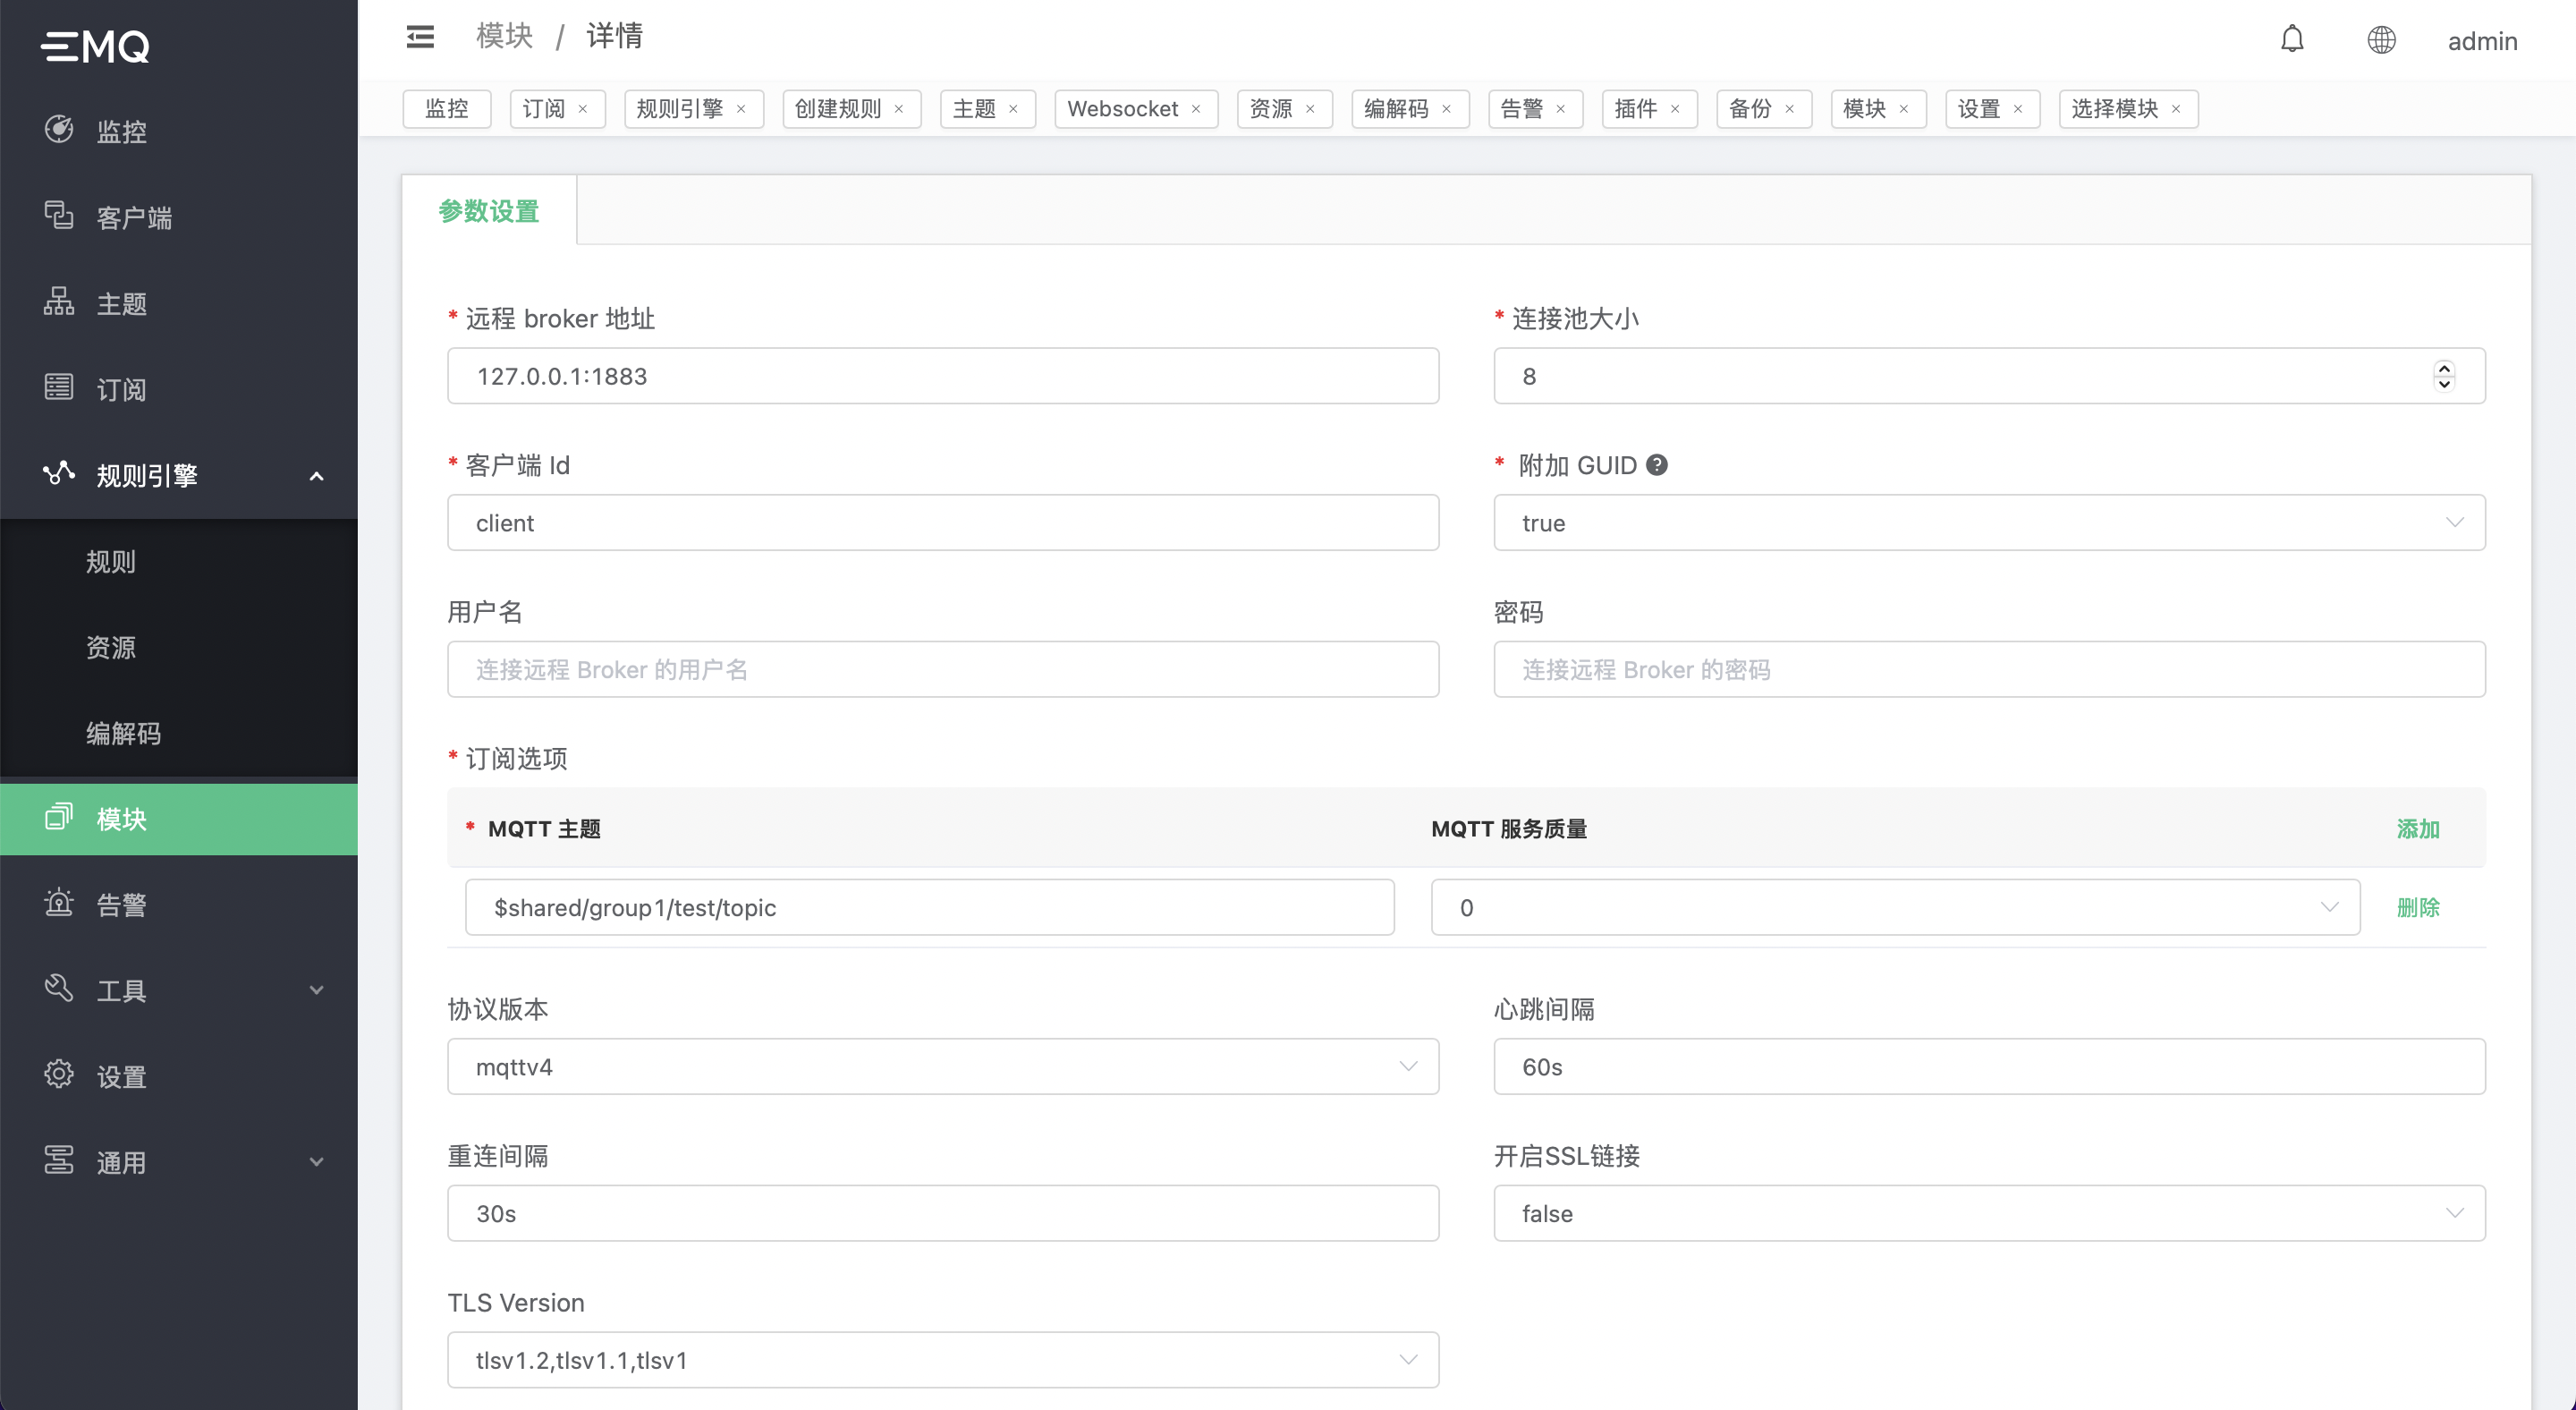This screenshot has height=1410, width=2576.
Task: Open 协议版本 dropdown showing mqttv4
Action: 942,1067
